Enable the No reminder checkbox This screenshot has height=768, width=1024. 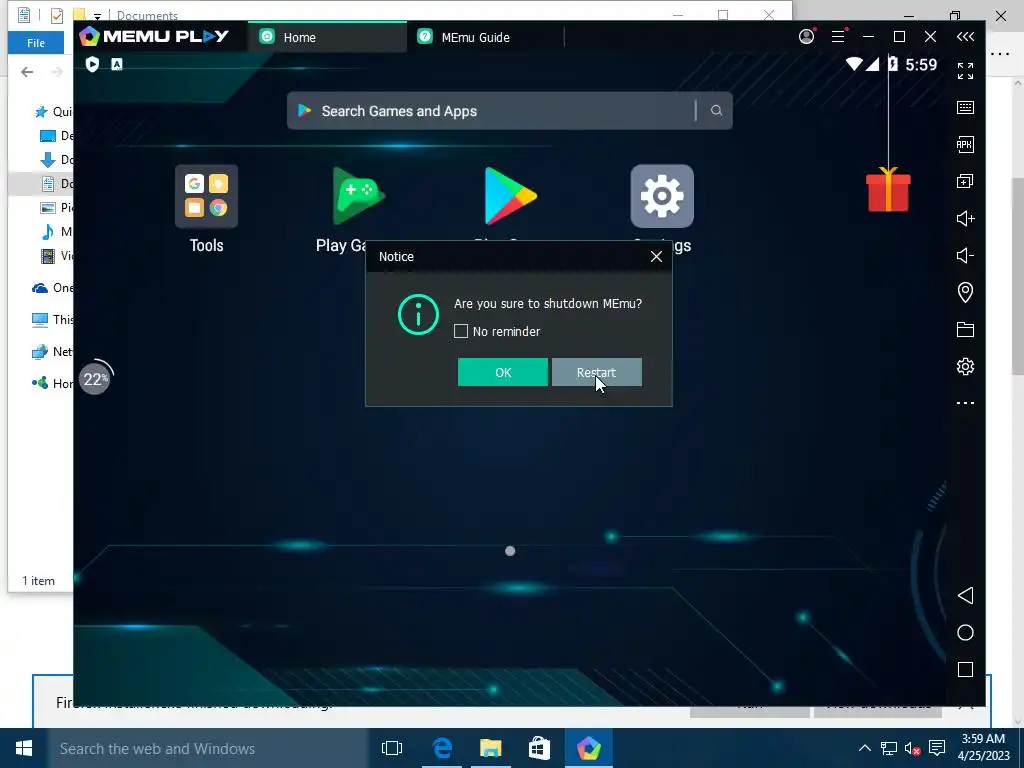pos(461,331)
